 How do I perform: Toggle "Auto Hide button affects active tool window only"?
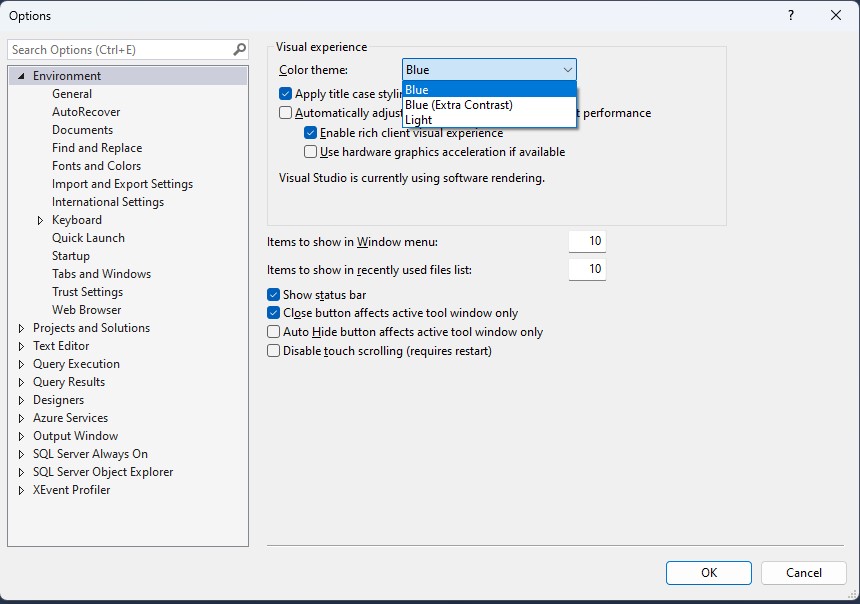pos(273,332)
